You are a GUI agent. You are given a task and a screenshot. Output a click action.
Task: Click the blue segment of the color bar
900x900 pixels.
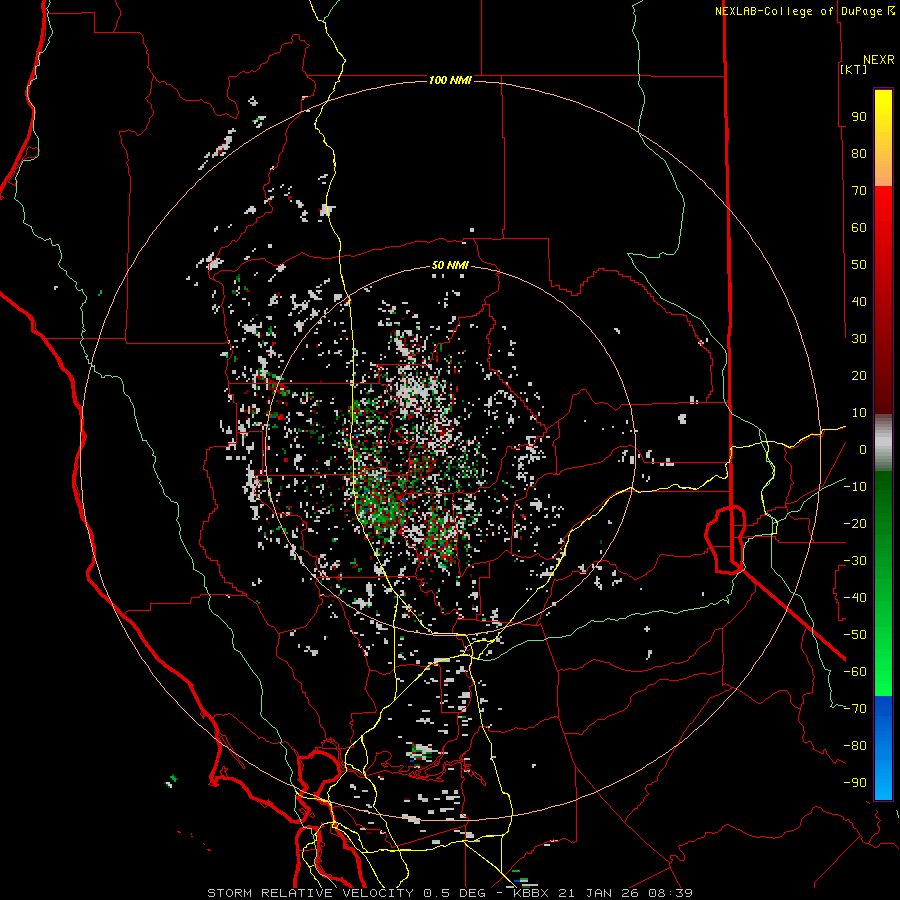[883, 748]
